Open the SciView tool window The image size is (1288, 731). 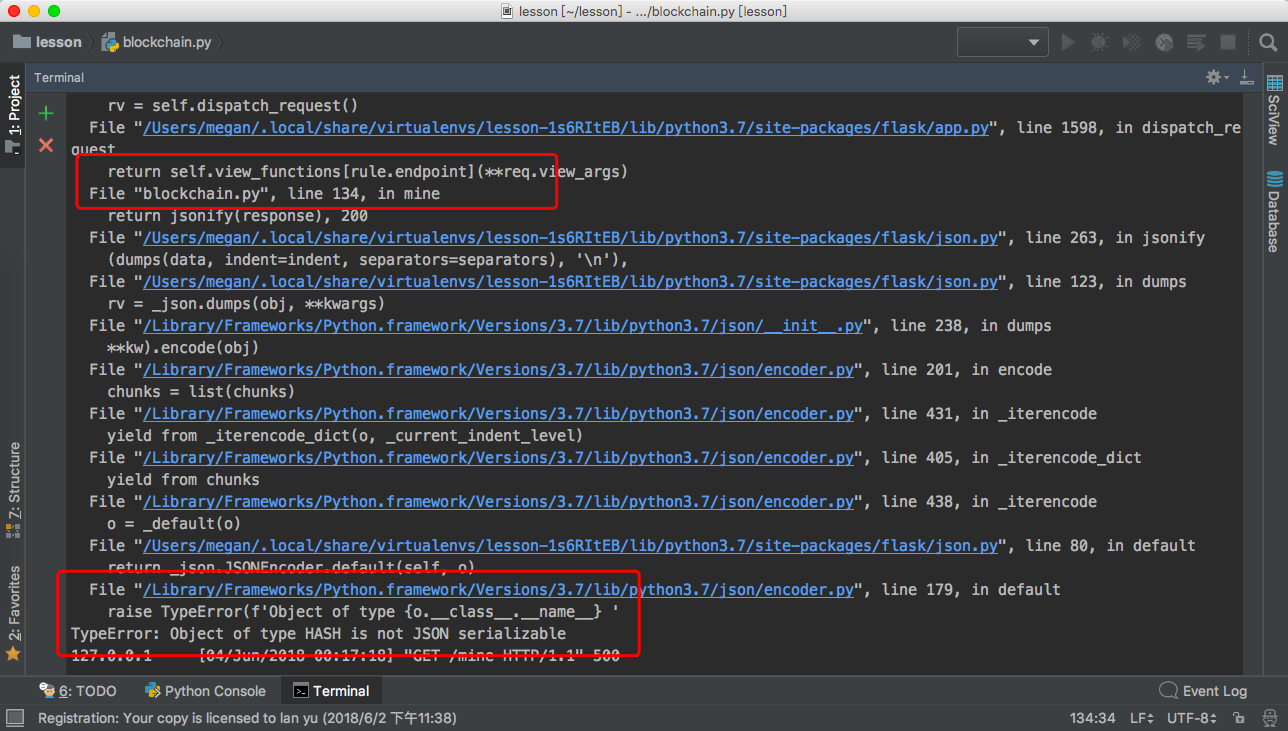(x=1273, y=110)
